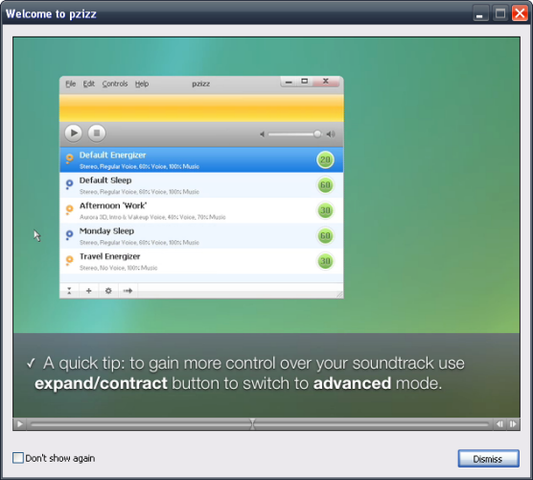The image size is (533, 480).
Task: Select the Default Sleep soundtrack
Action: pos(201,185)
